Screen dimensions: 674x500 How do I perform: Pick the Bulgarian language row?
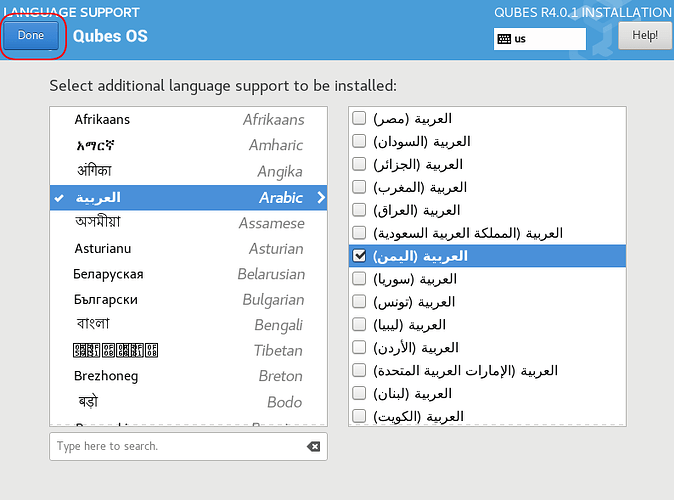click(188, 300)
